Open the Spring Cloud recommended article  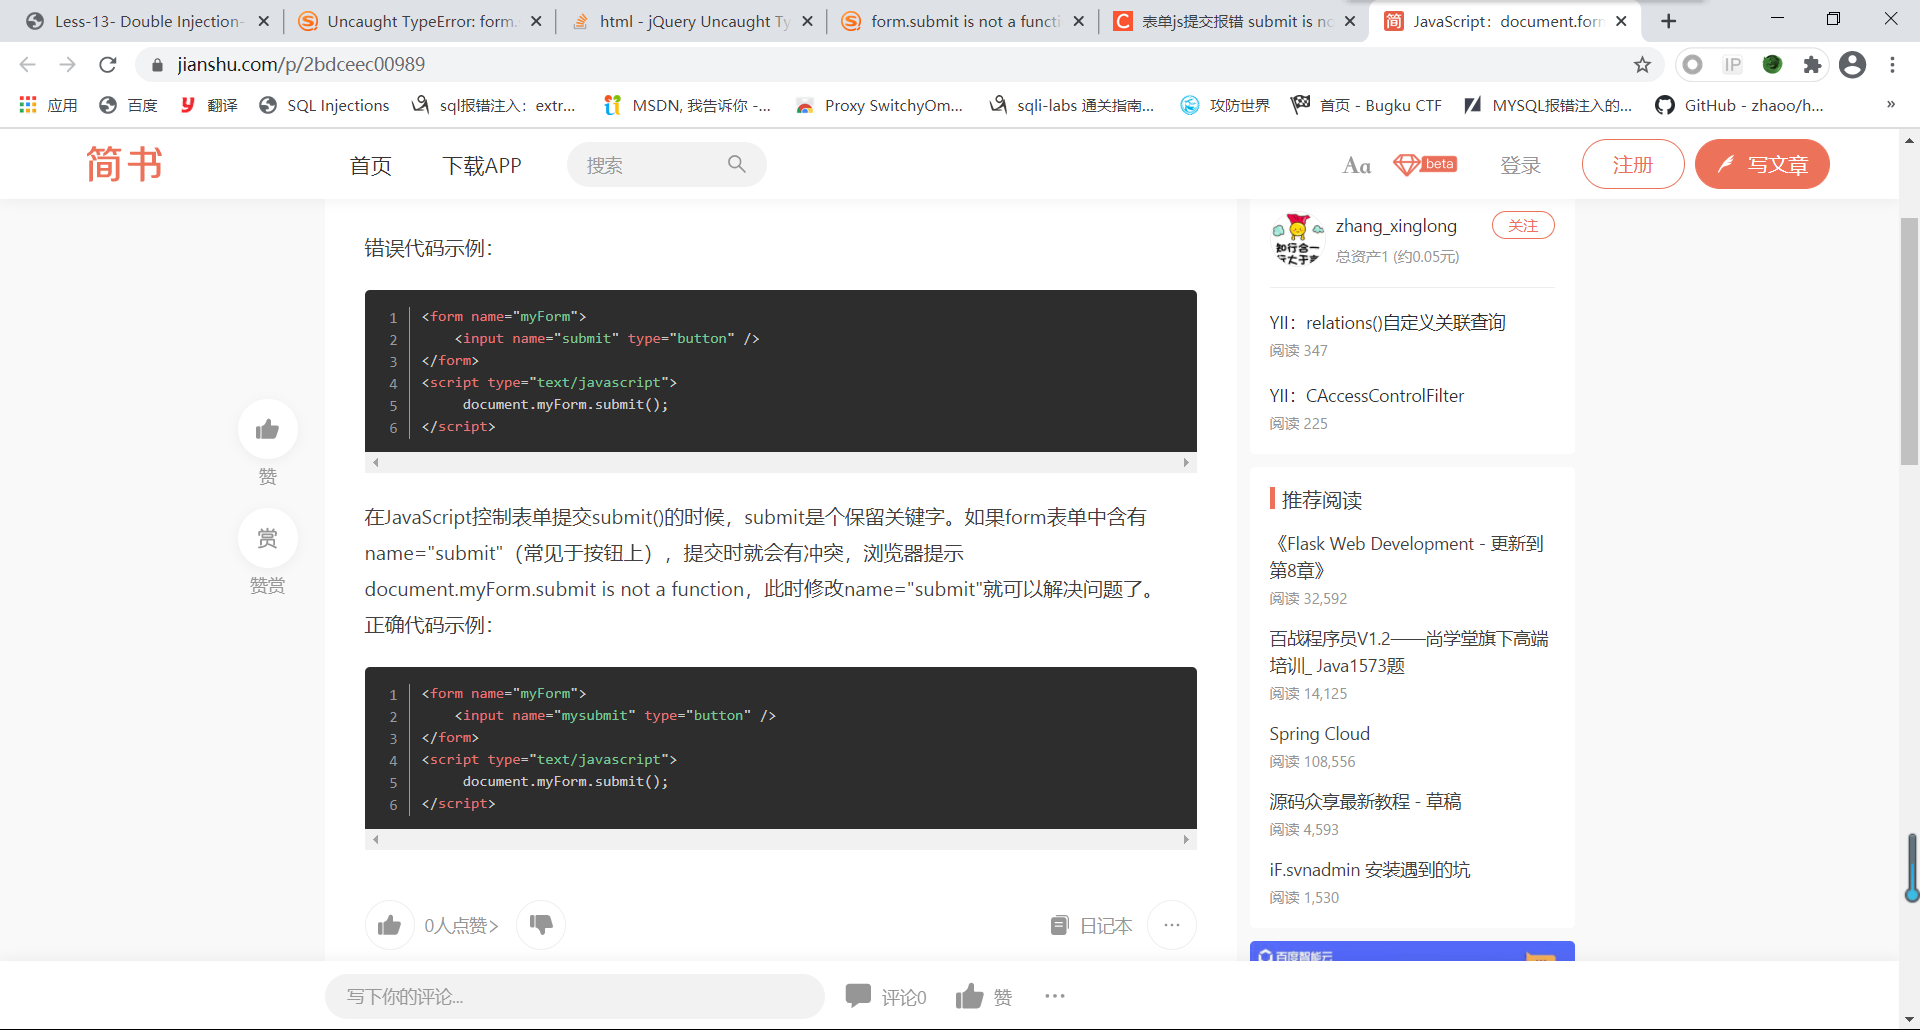tap(1319, 734)
